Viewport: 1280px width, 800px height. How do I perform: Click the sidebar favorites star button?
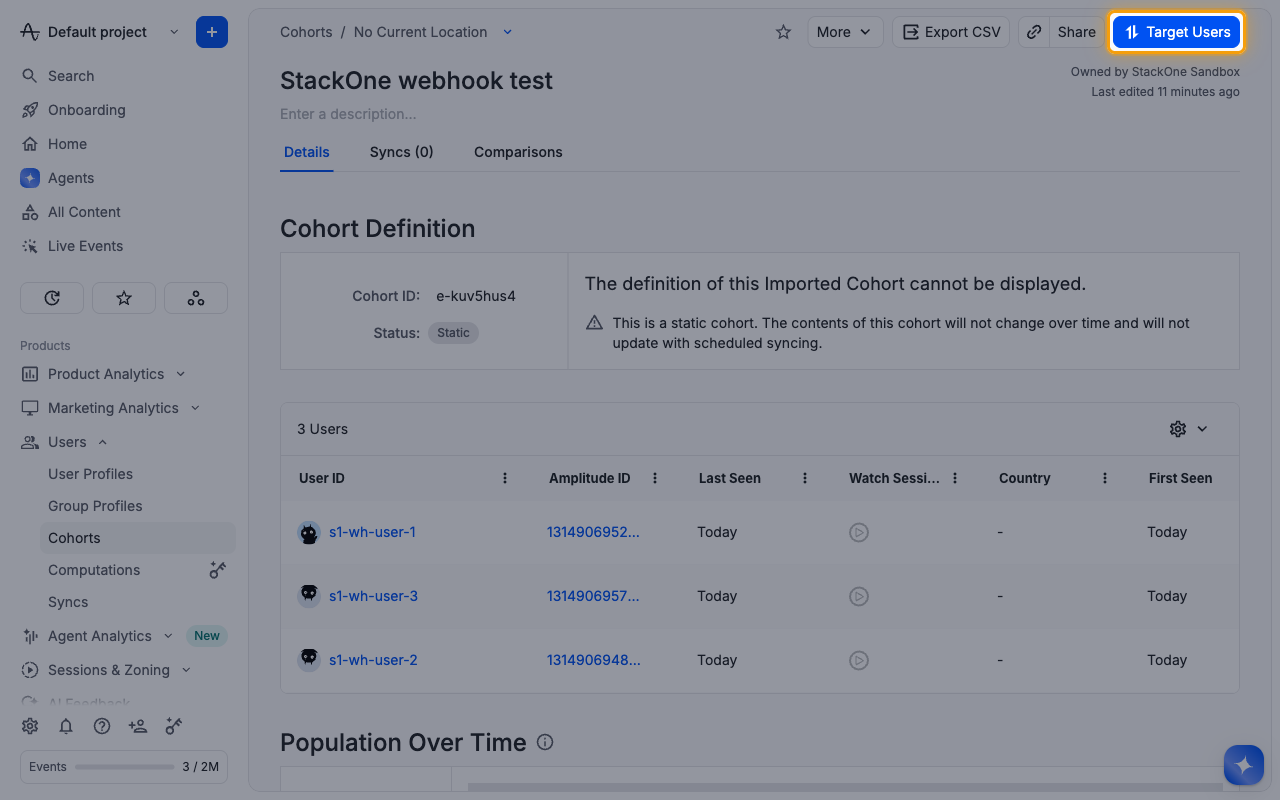pyautogui.click(x=124, y=298)
